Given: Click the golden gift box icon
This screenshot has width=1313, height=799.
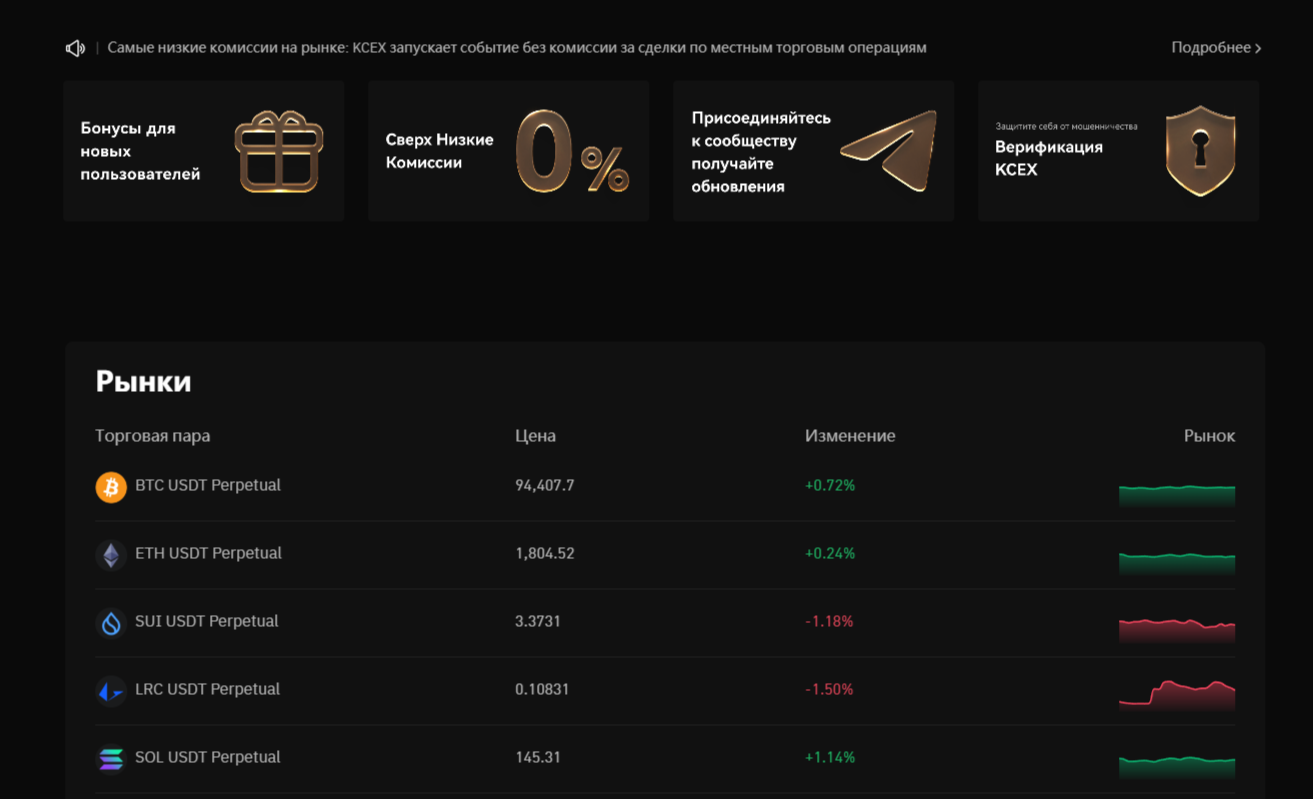Looking at the screenshot, I should 279,152.
